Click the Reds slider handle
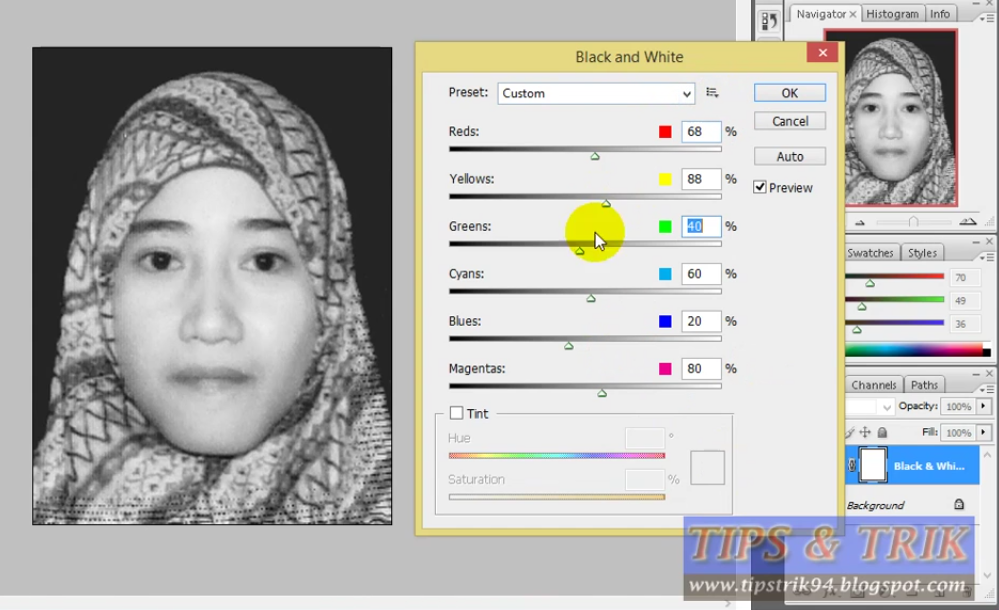The image size is (999, 610). point(594,156)
